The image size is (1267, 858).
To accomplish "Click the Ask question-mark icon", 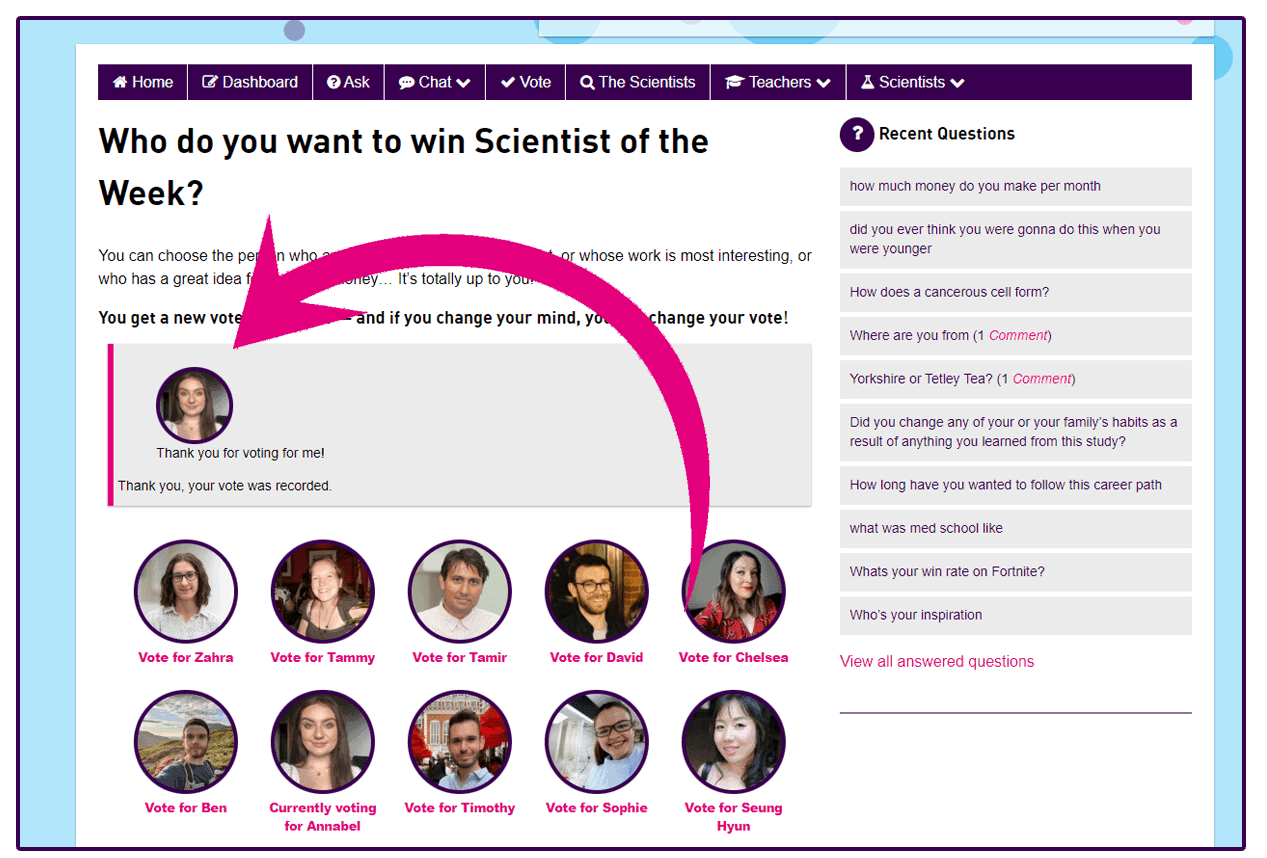I will pos(334,83).
